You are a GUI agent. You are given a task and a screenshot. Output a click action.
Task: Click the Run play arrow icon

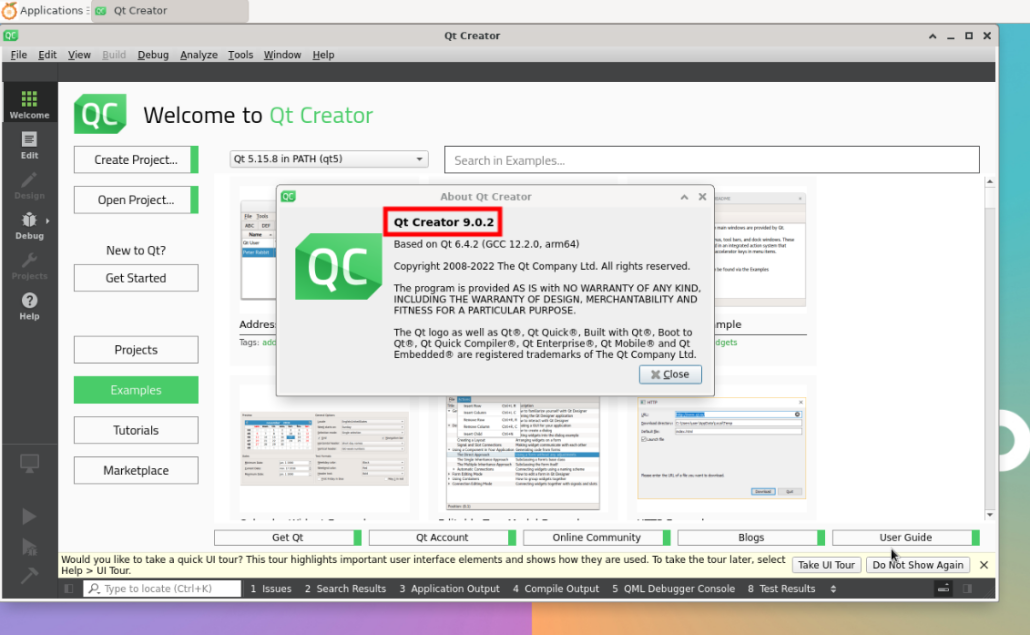29,516
